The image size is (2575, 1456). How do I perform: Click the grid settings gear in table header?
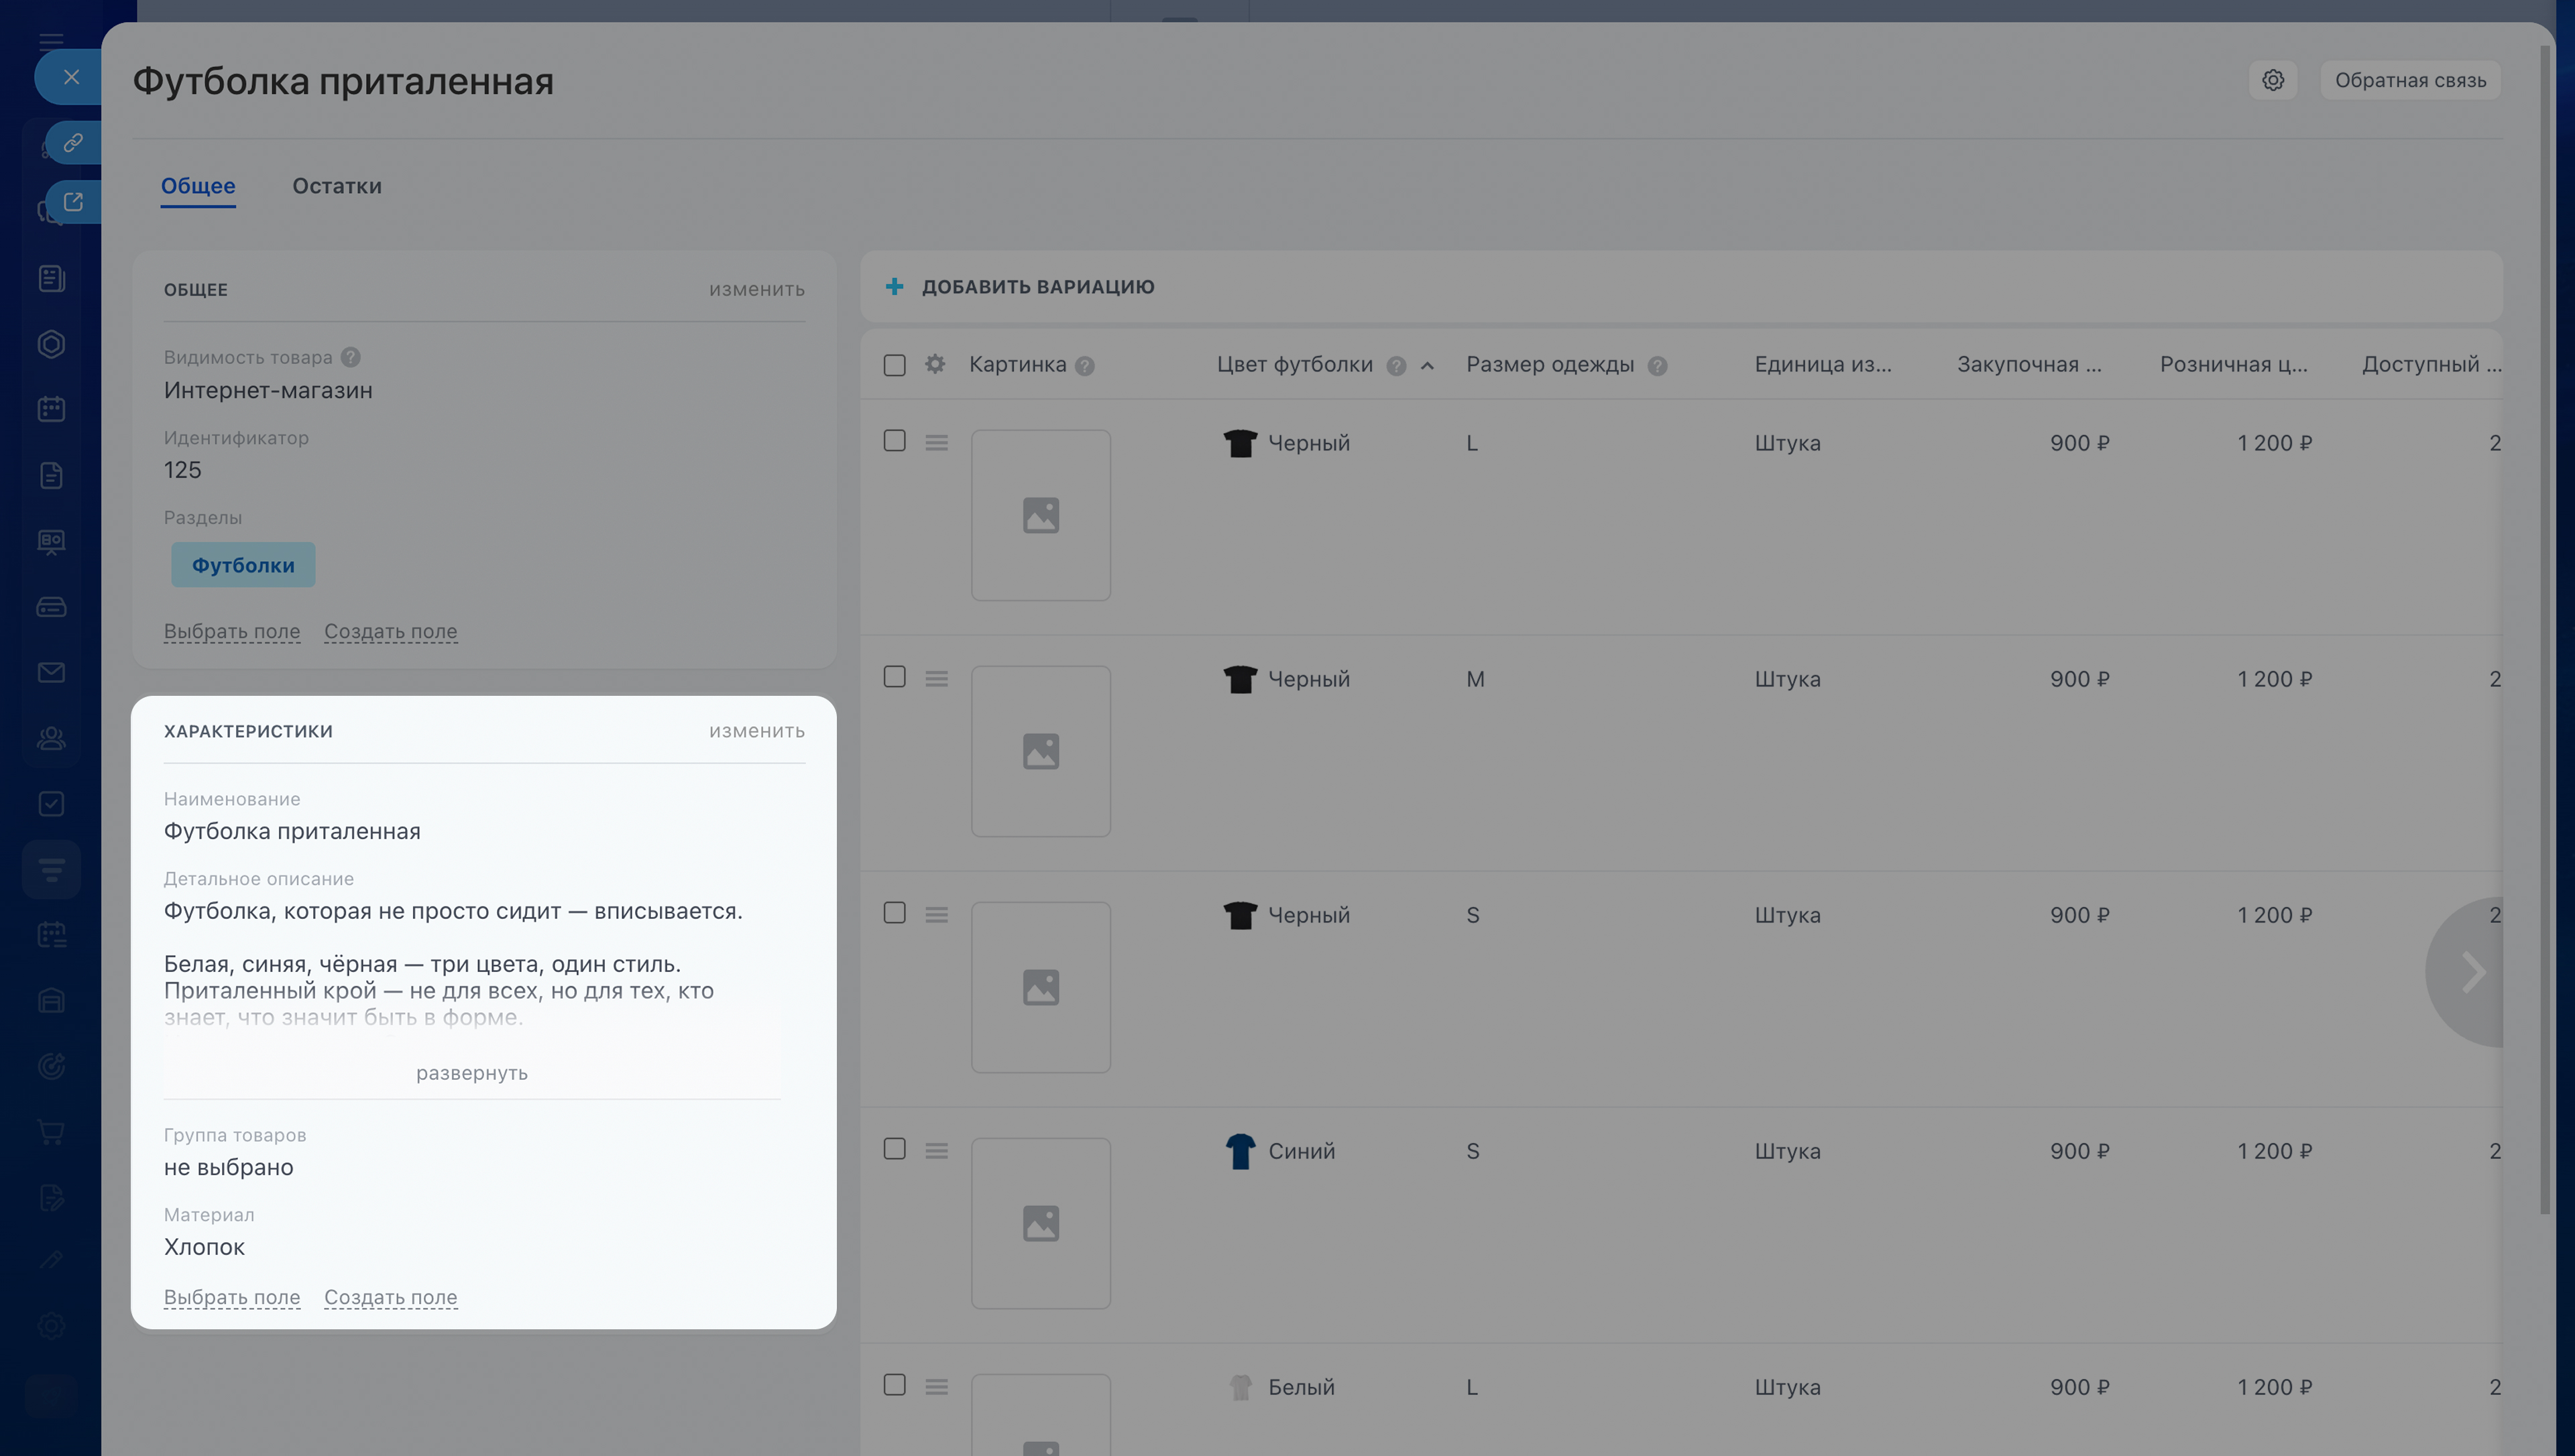click(x=935, y=365)
